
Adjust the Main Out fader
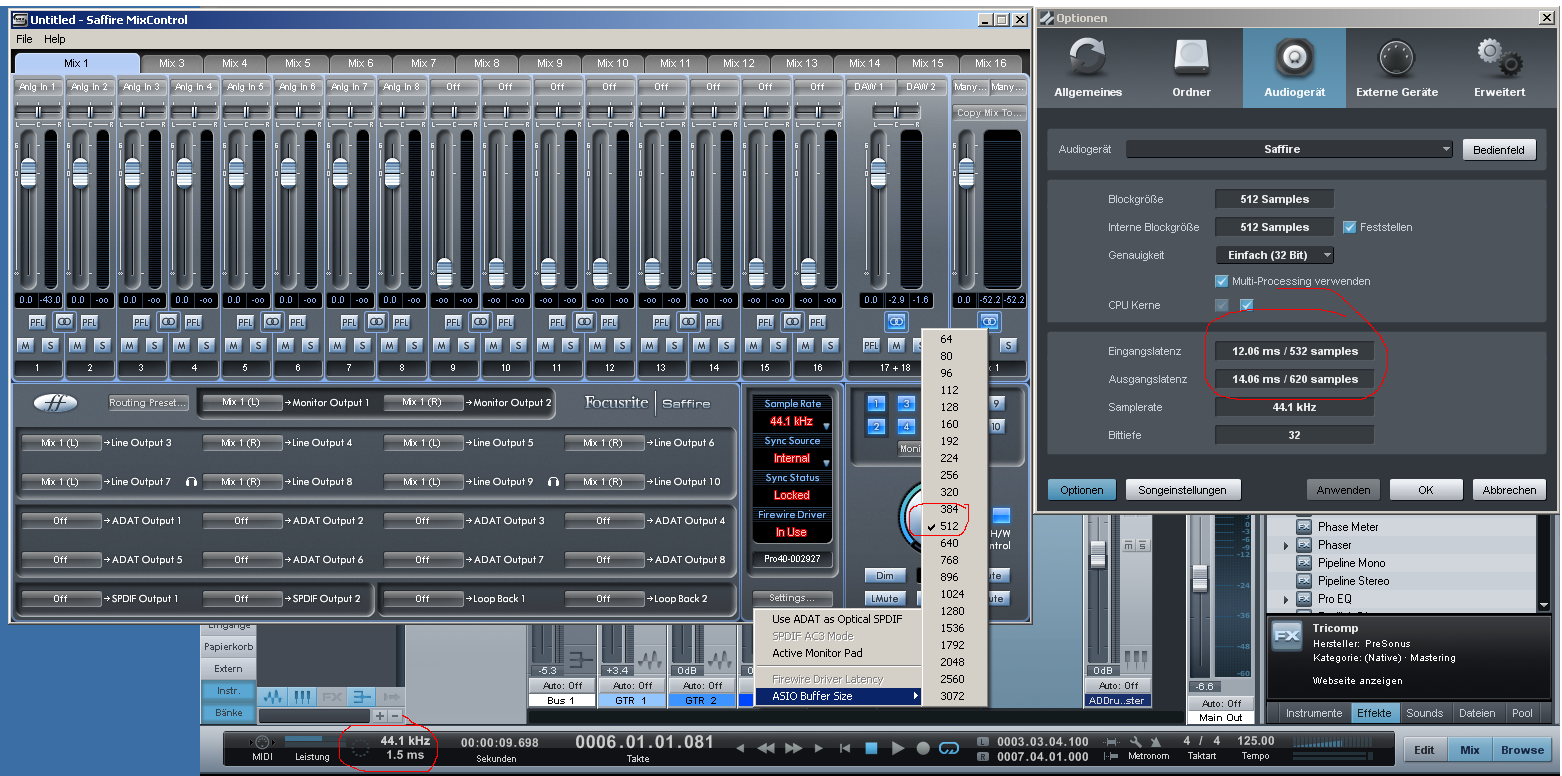(1198, 577)
